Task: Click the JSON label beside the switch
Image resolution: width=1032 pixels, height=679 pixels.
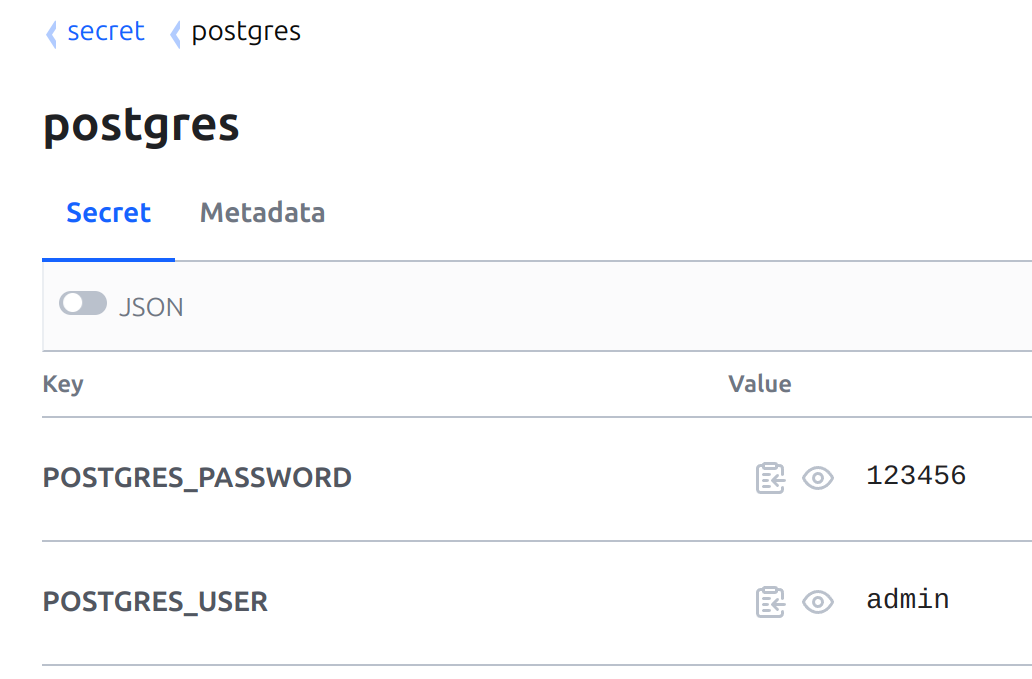Action: (151, 307)
